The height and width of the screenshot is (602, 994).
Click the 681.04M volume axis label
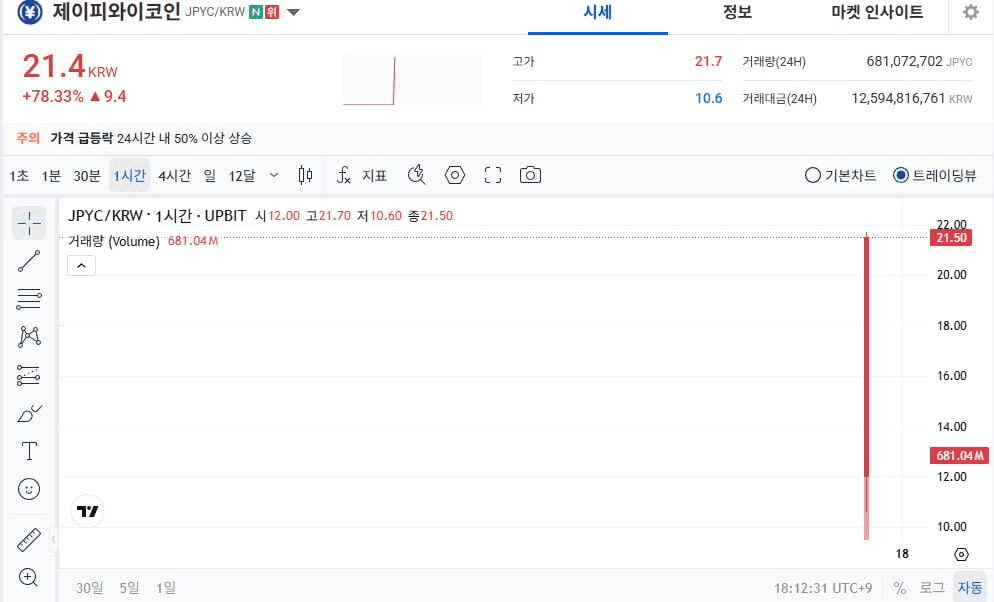(959, 456)
